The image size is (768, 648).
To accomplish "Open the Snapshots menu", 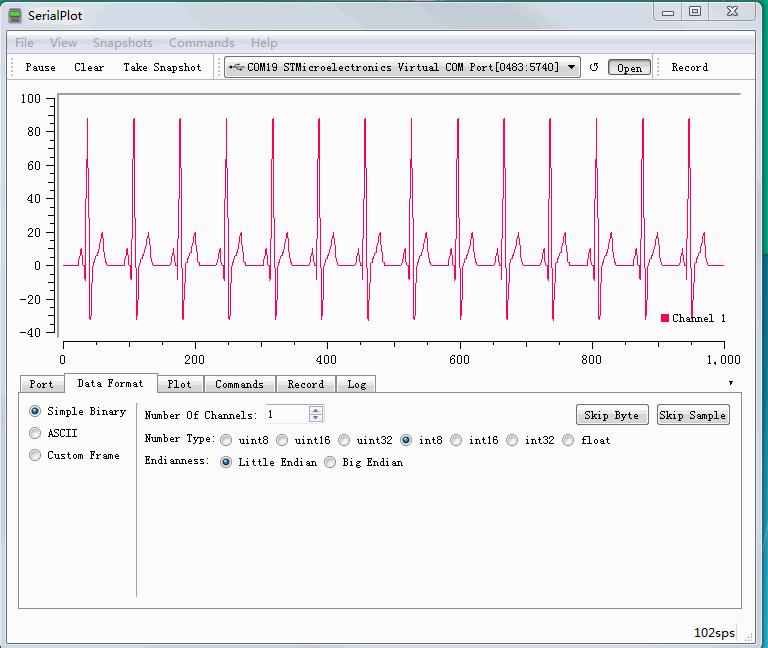I will point(123,43).
